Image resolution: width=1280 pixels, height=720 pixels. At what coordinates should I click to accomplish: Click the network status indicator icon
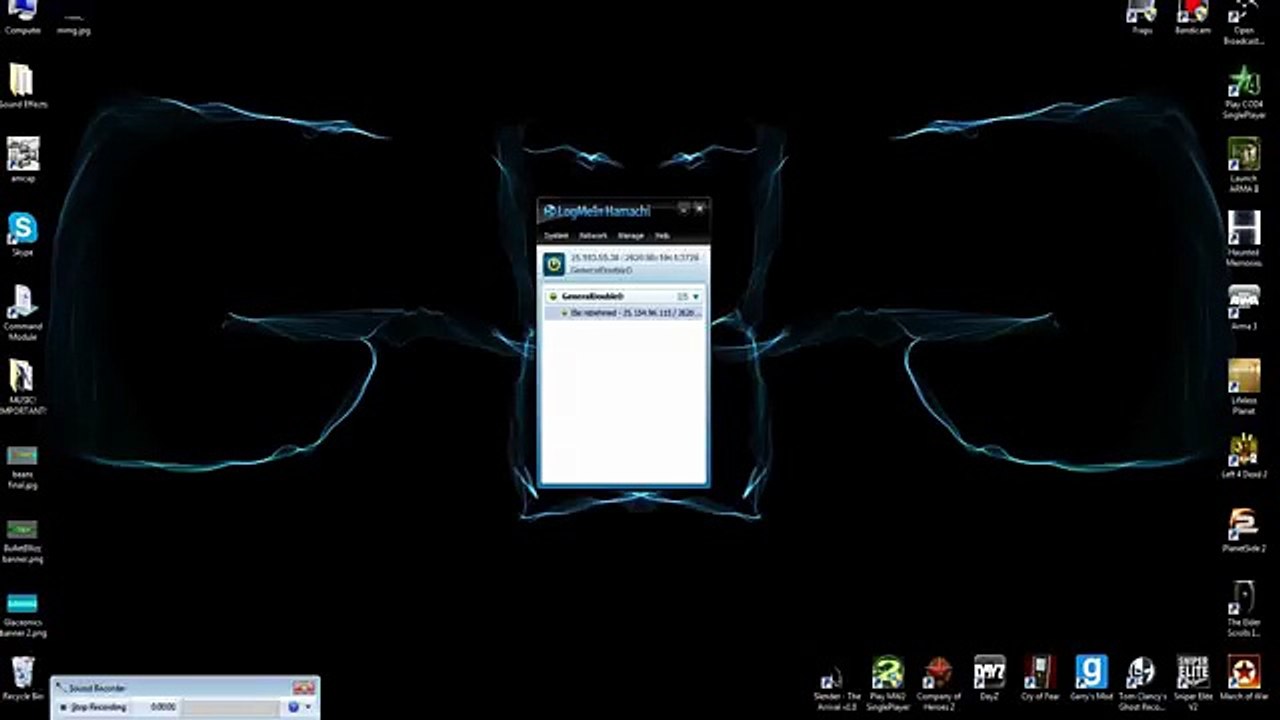pos(552,297)
